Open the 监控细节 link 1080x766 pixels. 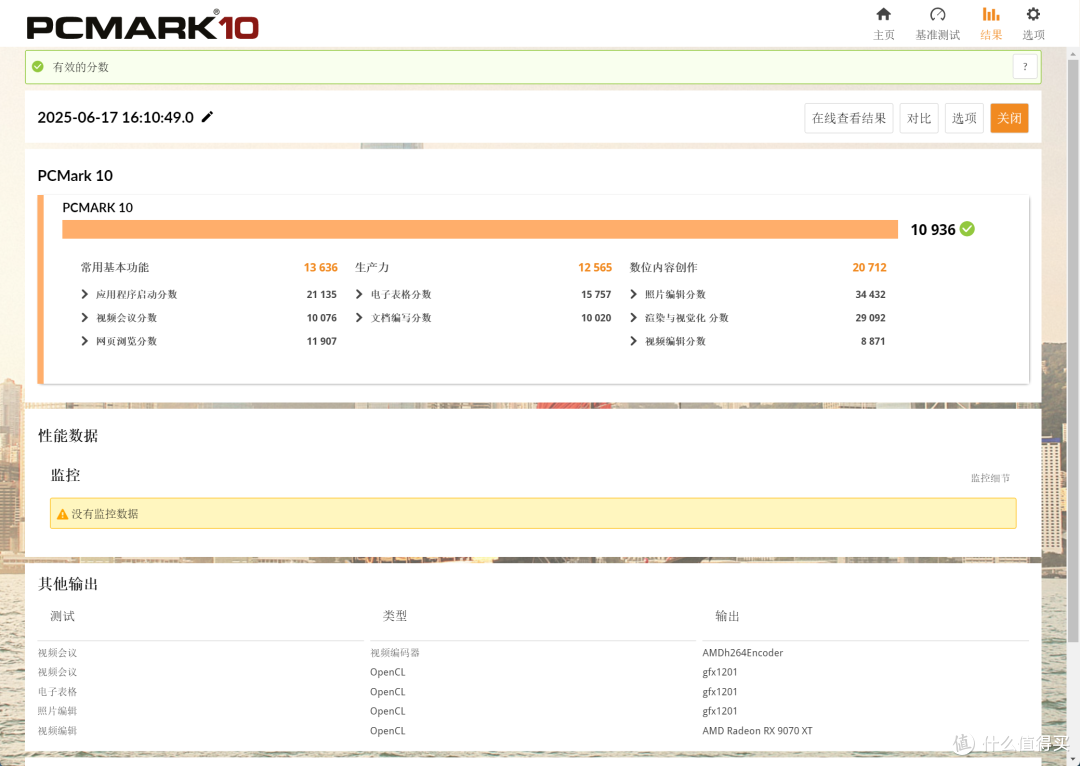990,478
